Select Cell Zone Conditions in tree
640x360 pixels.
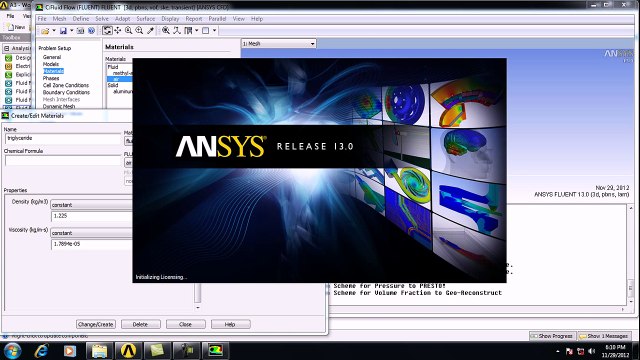[x=66, y=85]
